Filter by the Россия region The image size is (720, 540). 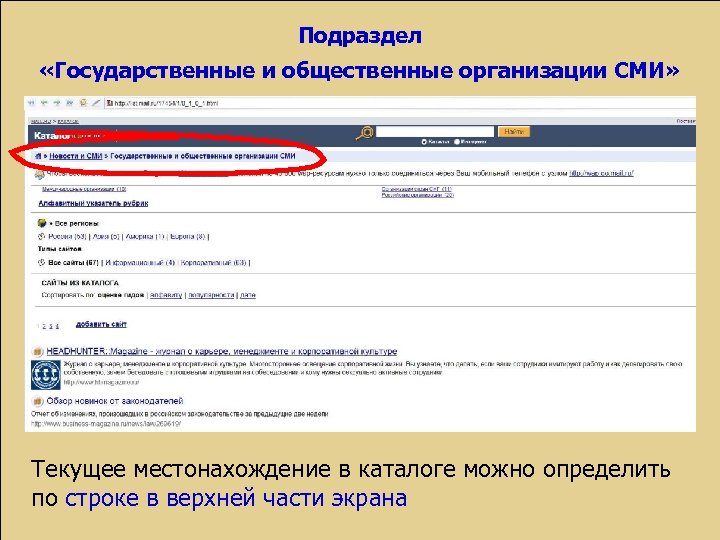[67, 236]
